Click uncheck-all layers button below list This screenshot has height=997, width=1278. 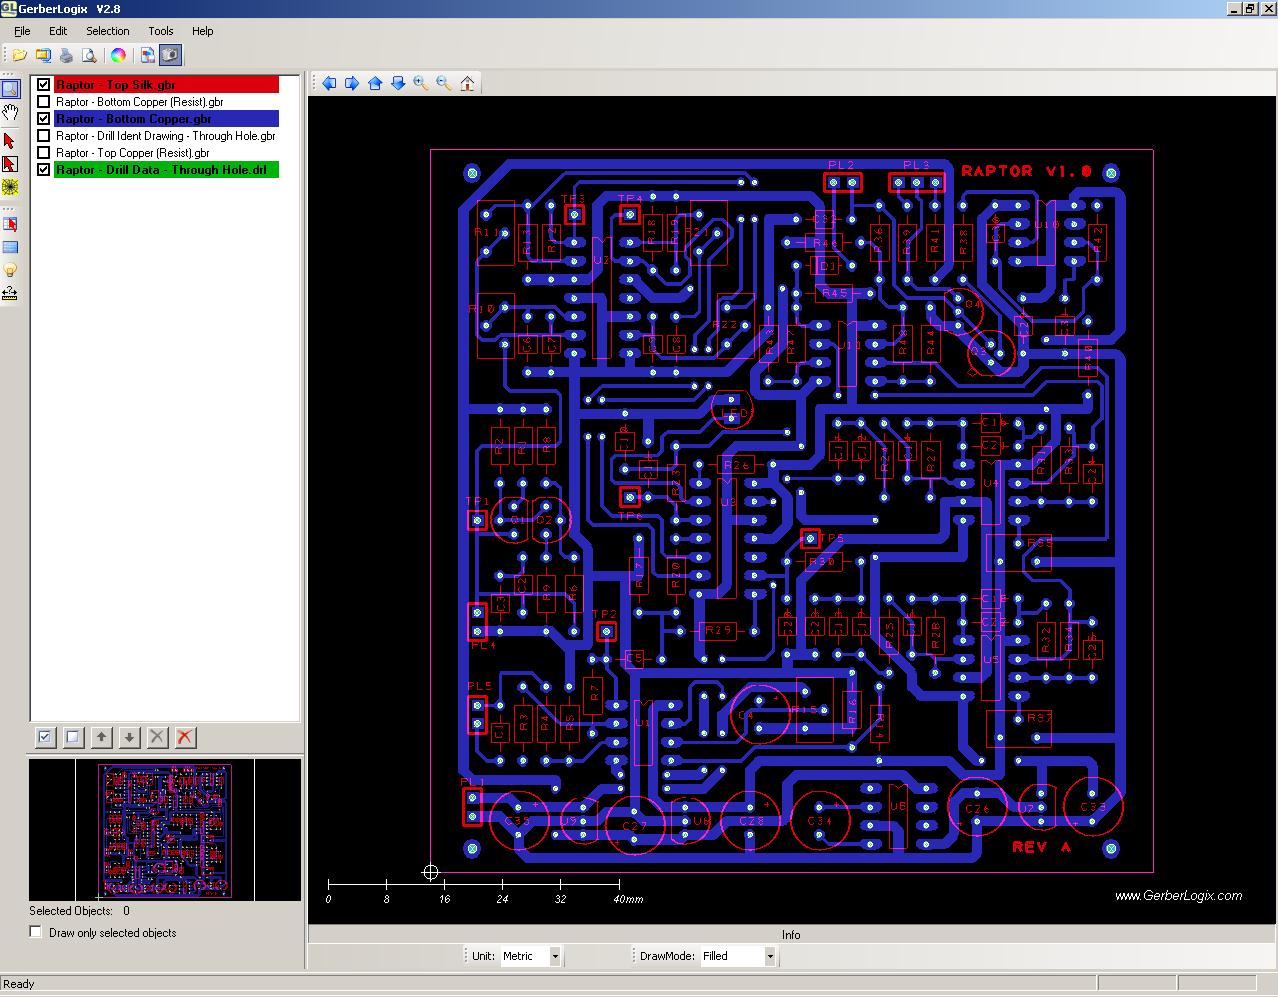(73, 737)
